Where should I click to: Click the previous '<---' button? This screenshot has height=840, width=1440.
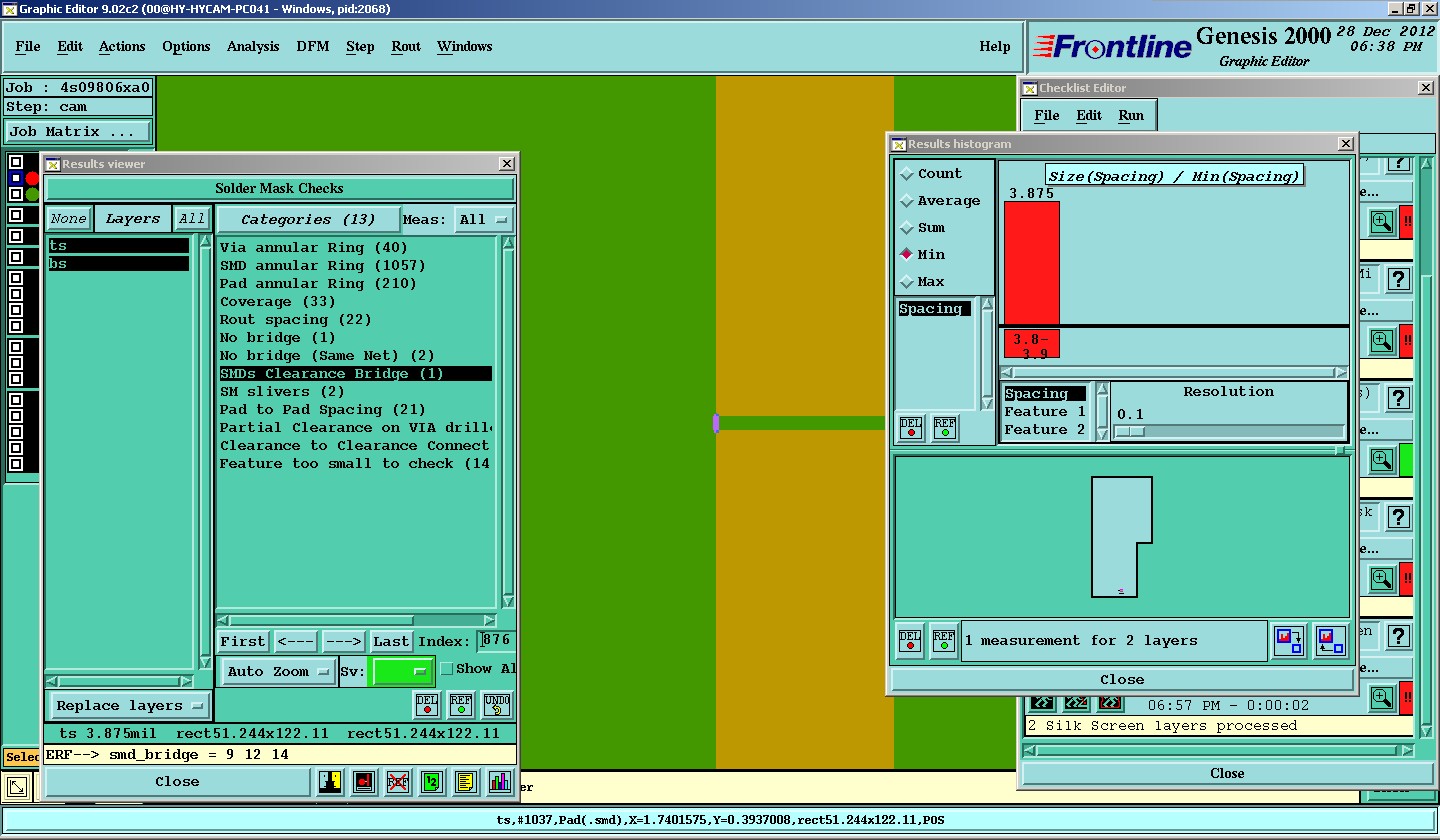296,642
